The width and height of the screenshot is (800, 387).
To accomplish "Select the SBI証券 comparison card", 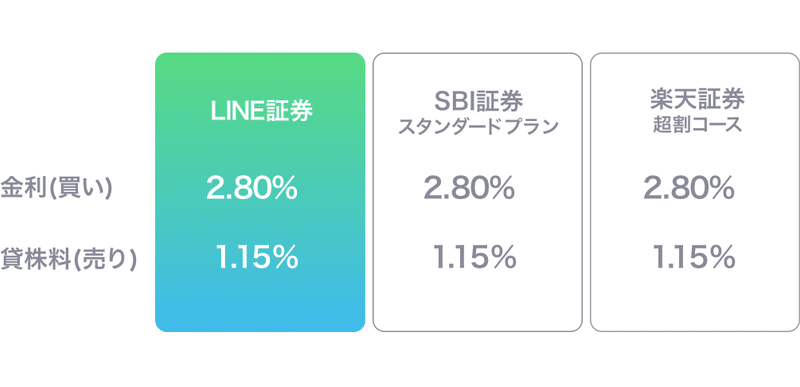I will (x=478, y=192).
